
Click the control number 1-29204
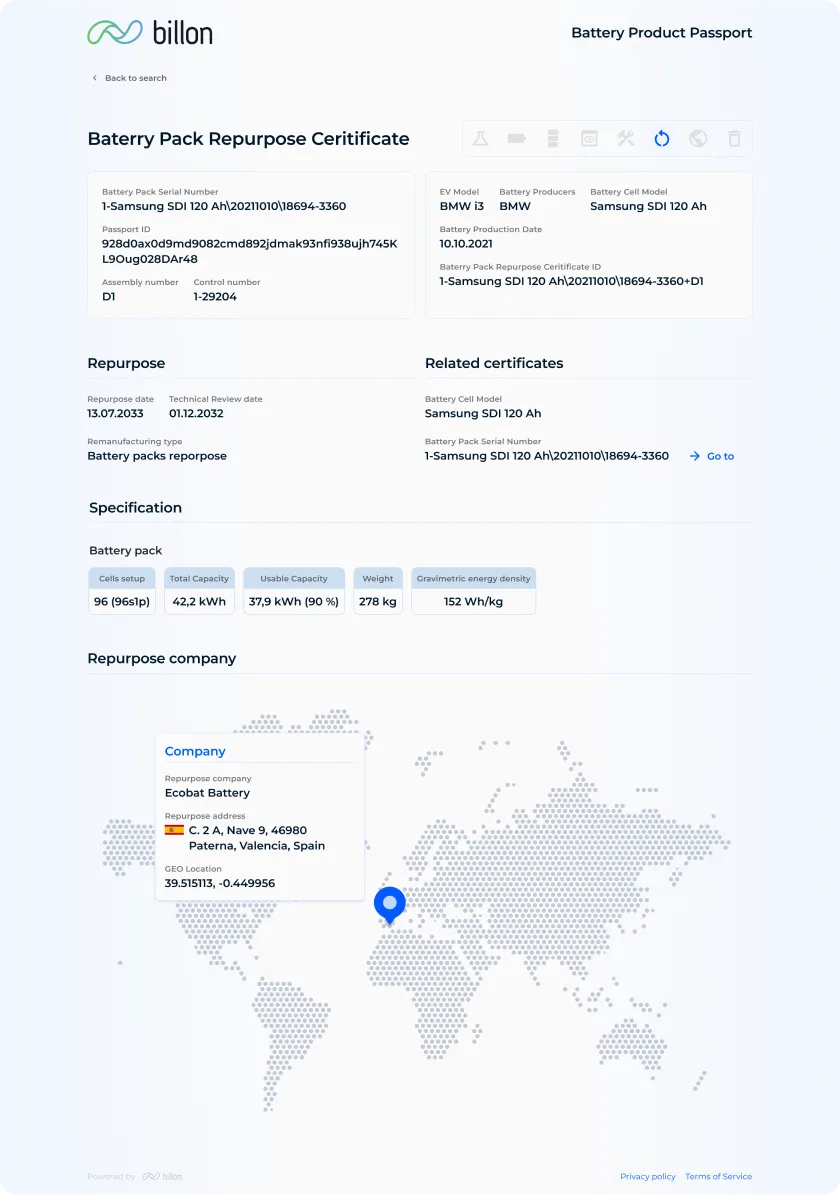215,296
